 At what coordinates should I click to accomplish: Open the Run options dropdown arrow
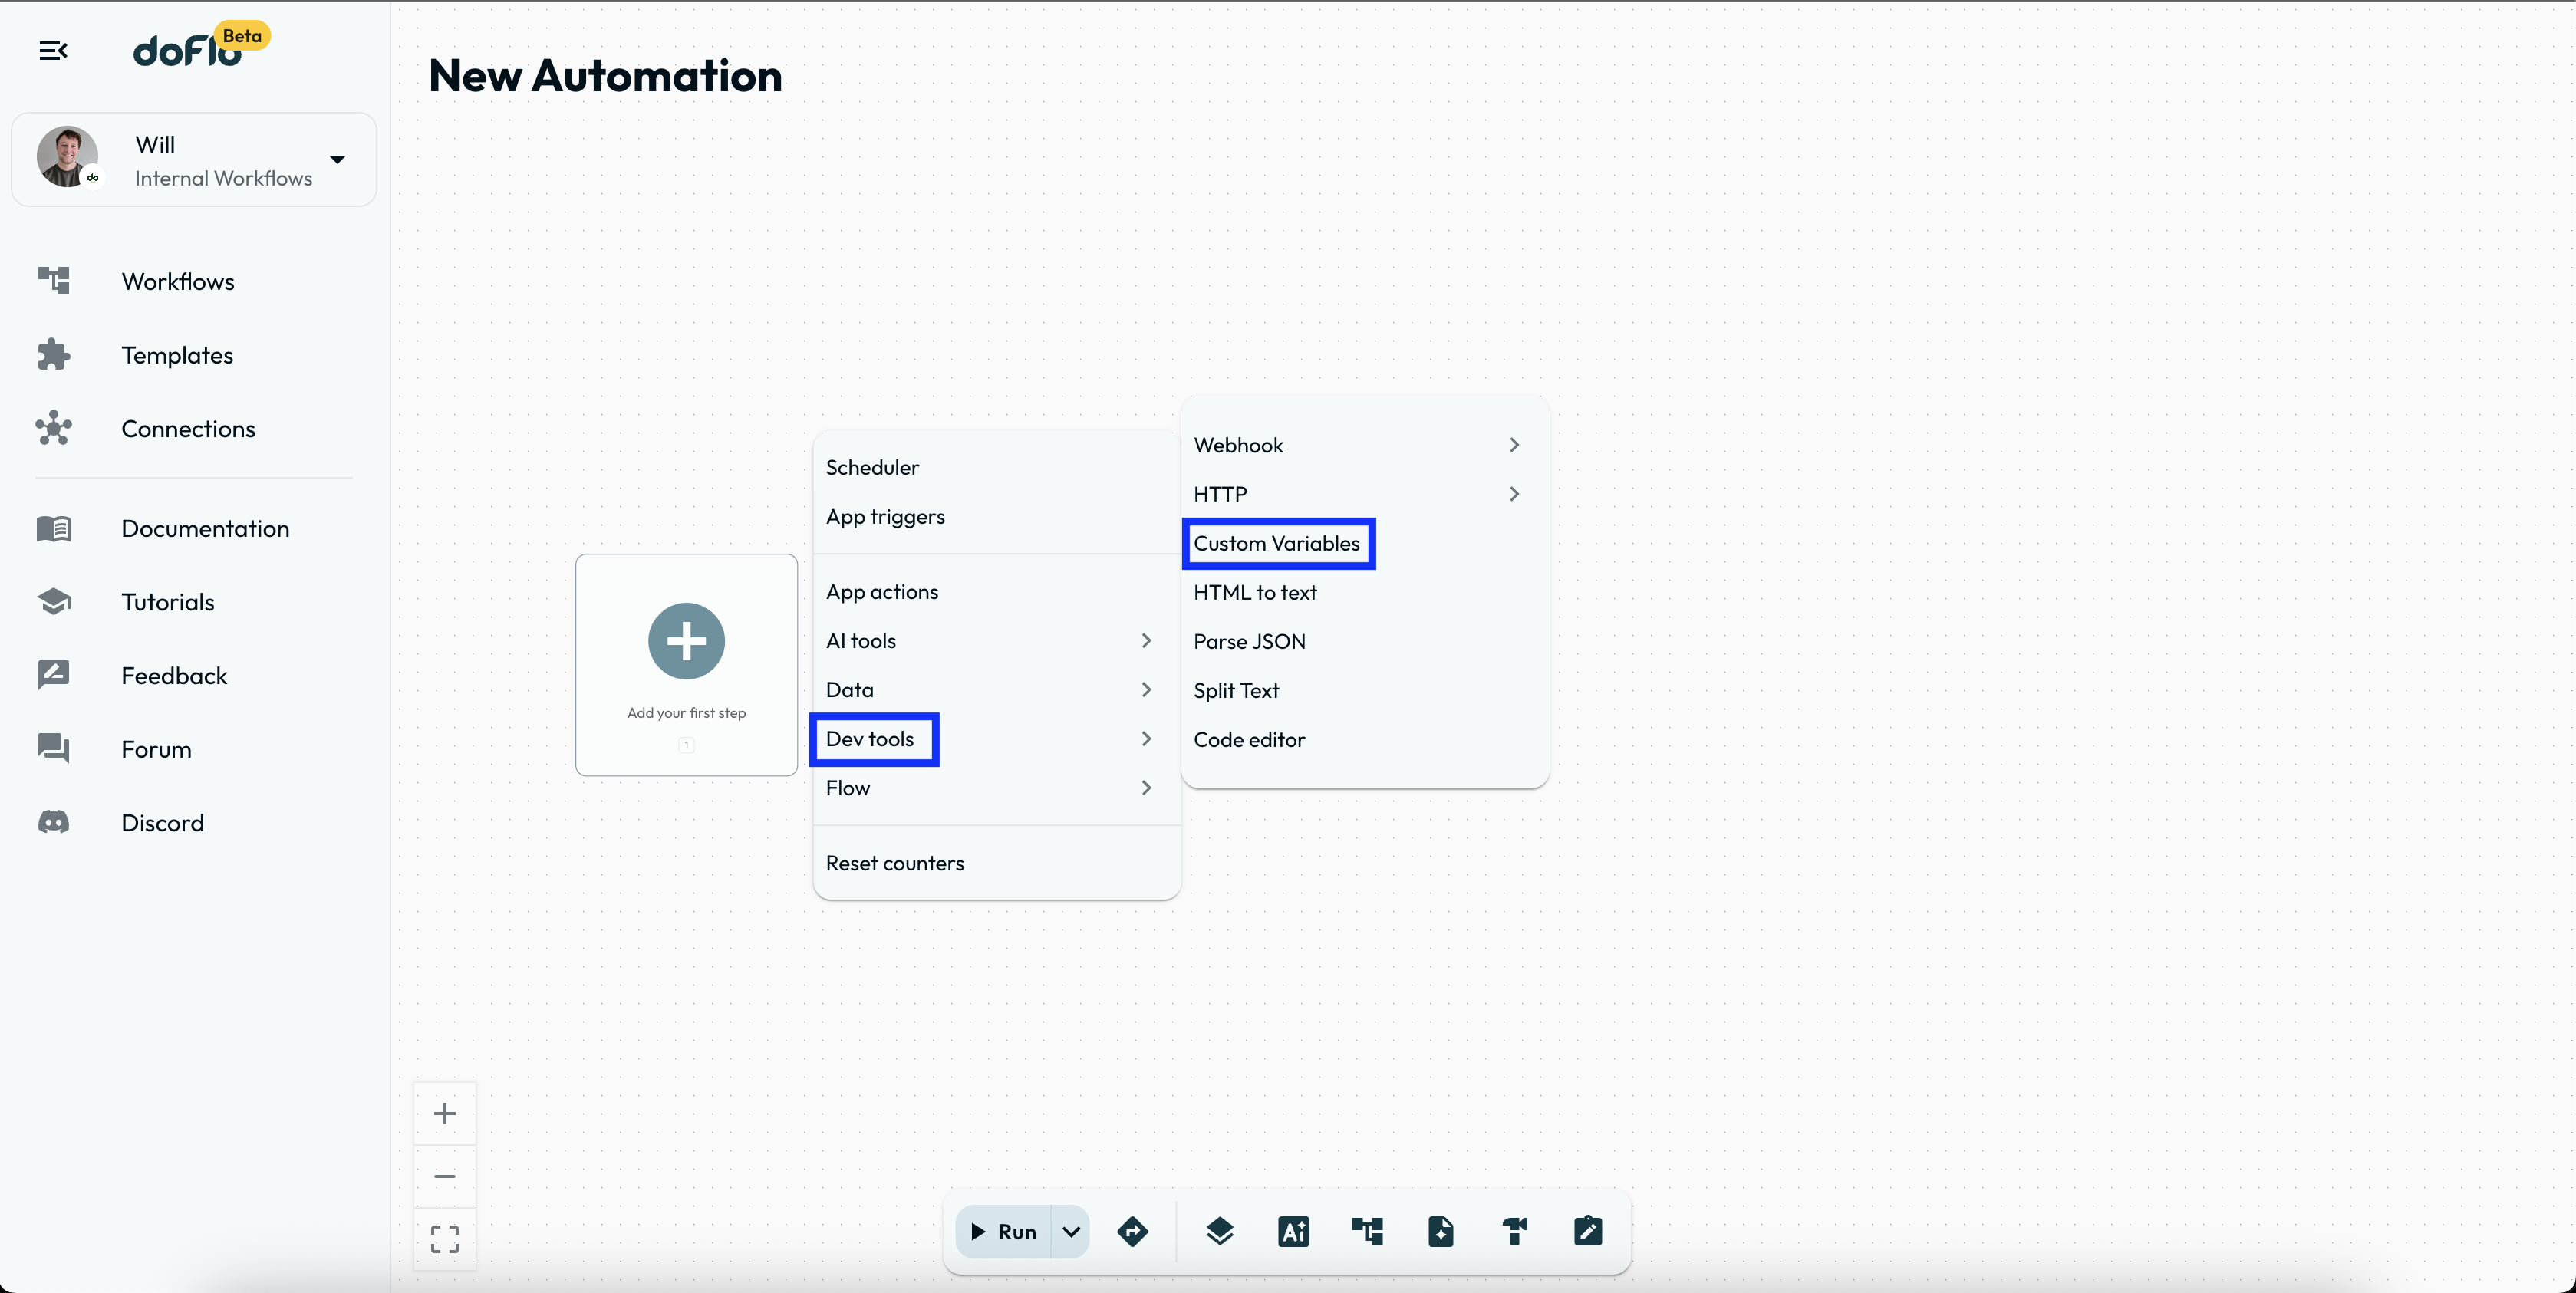click(1071, 1231)
